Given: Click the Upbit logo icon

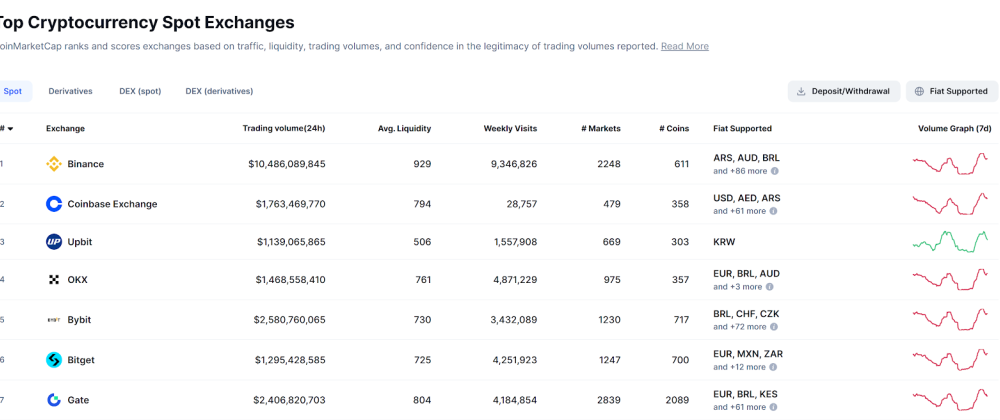Looking at the screenshot, I should (x=54, y=242).
